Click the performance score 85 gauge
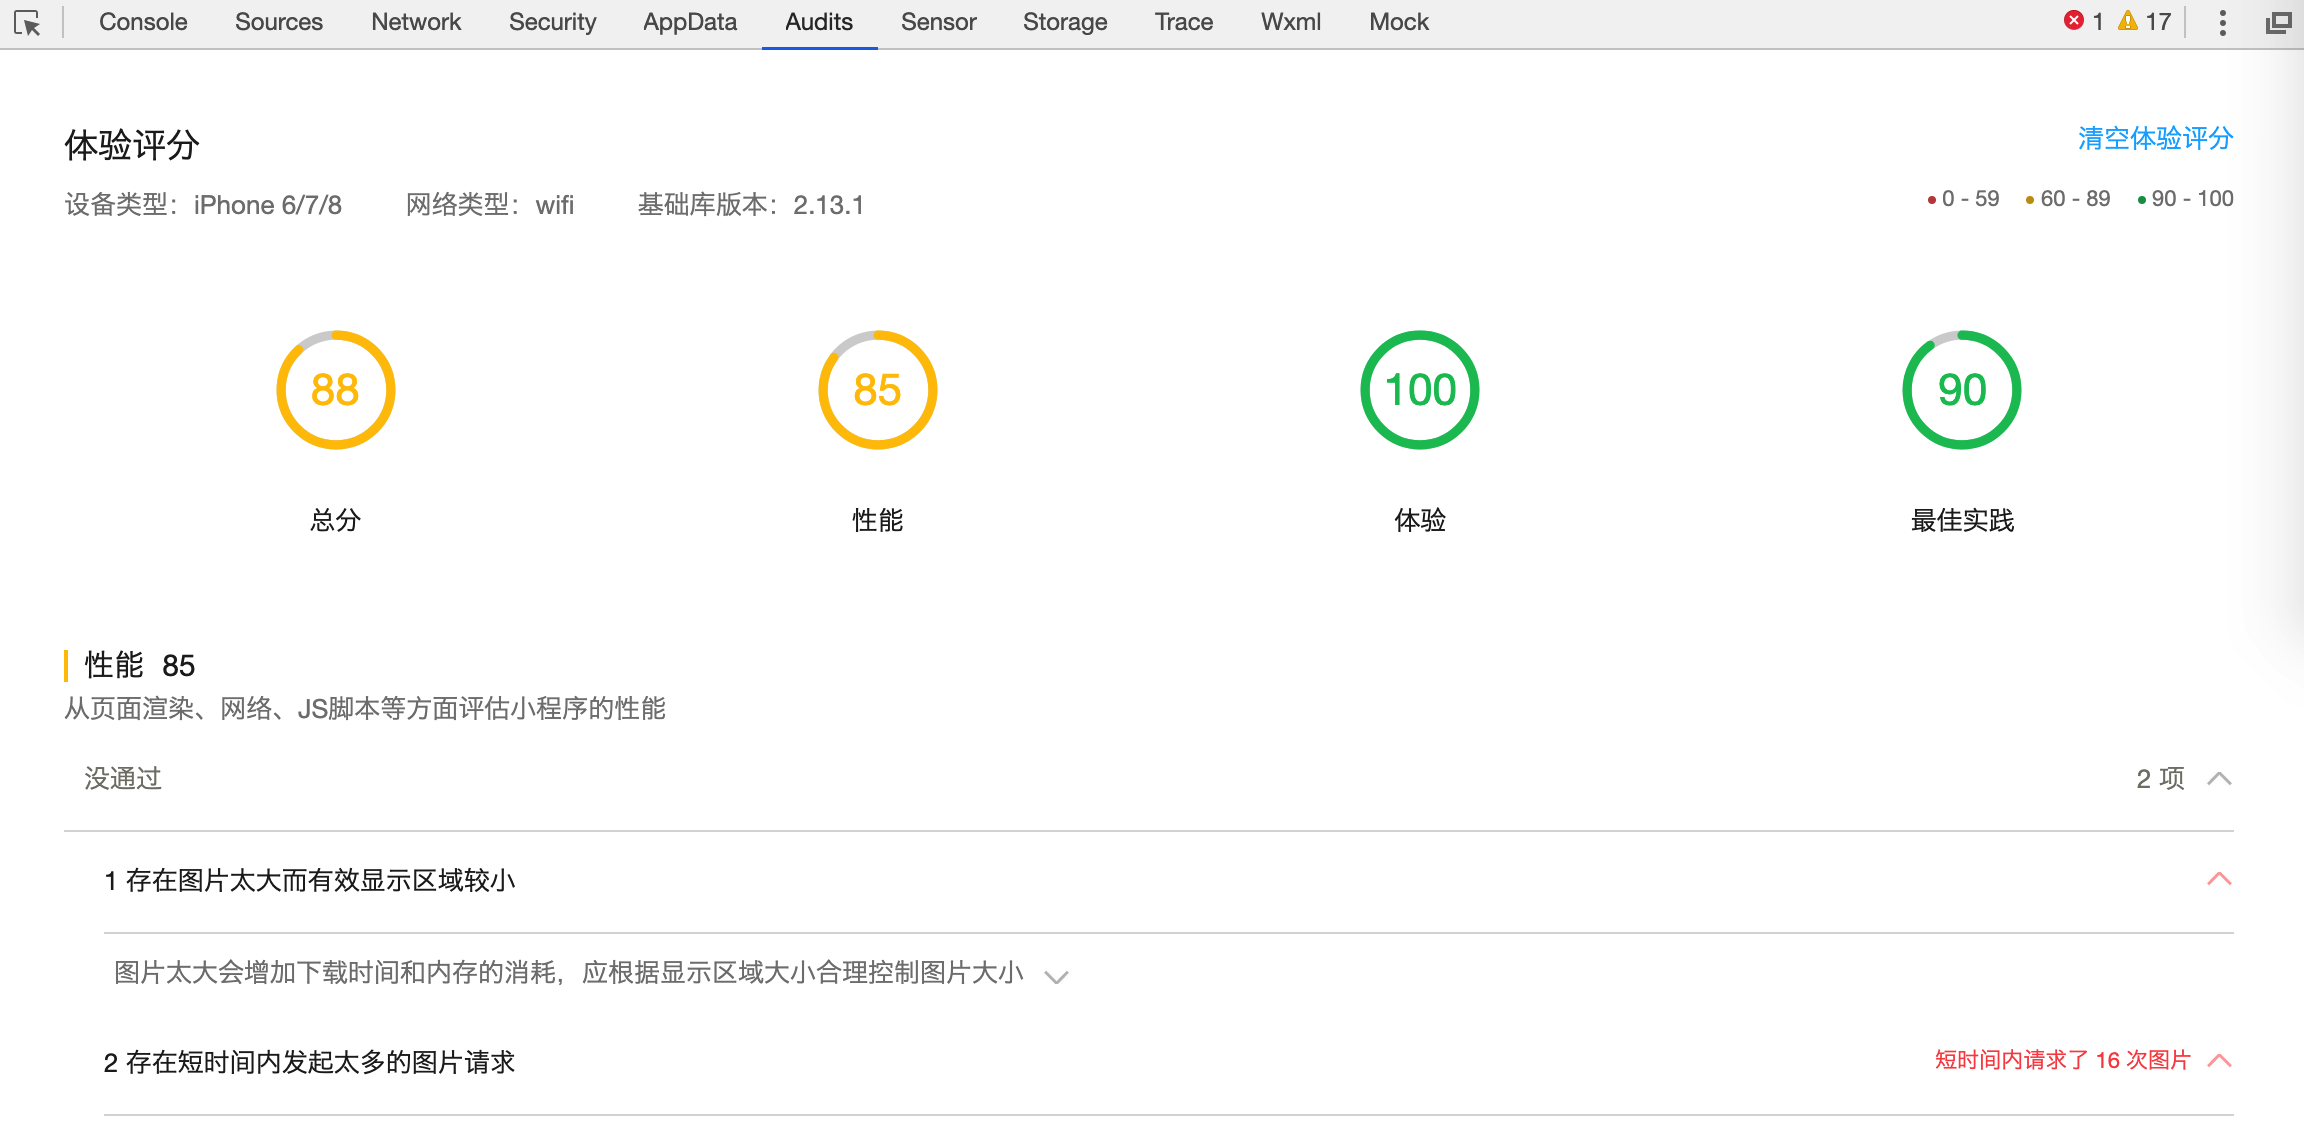This screenshot has width=2304, height=1128. 877,390
